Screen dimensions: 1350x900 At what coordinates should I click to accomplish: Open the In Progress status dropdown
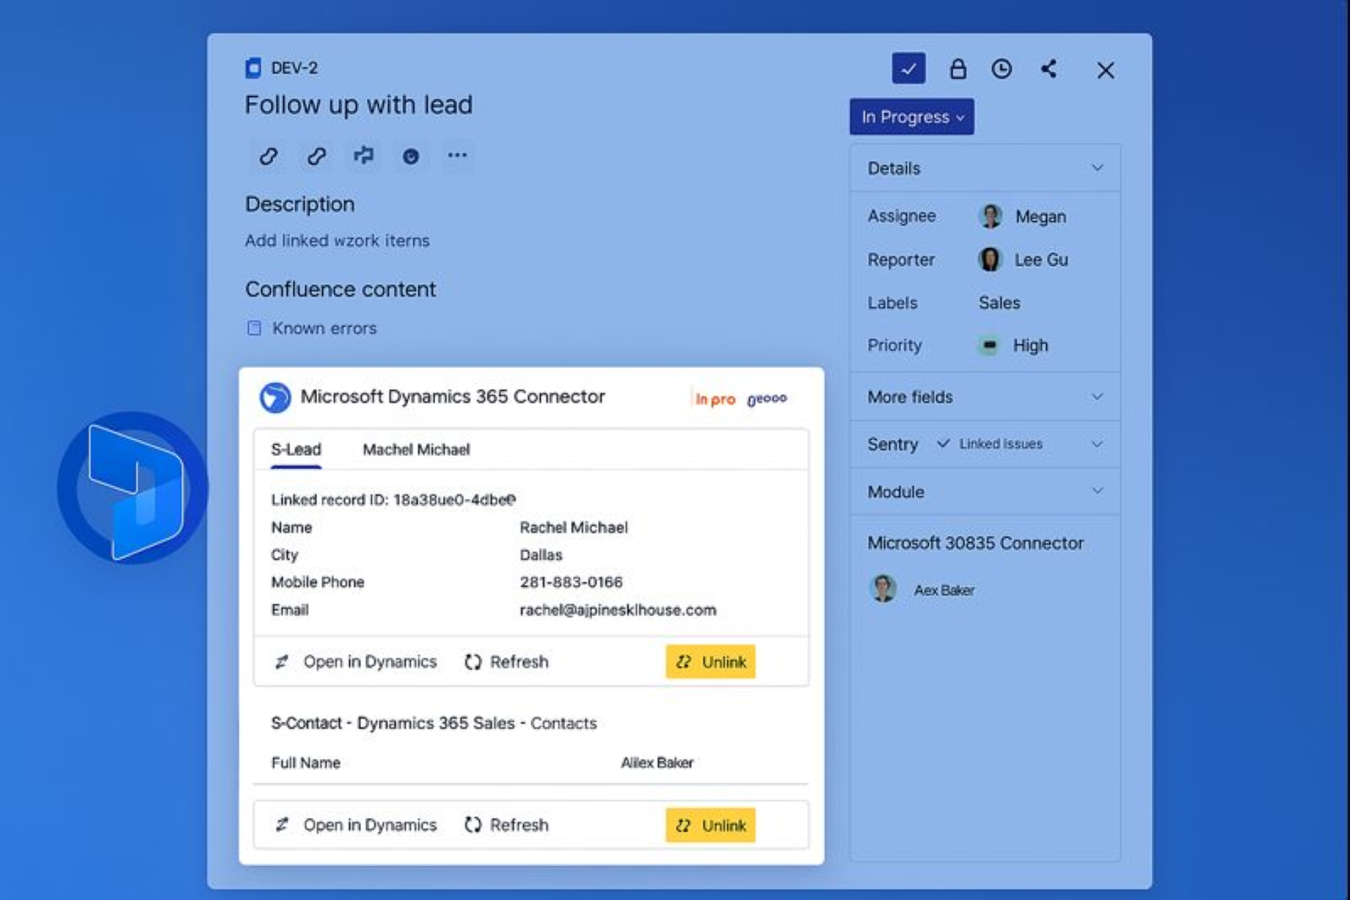(910, 117)
